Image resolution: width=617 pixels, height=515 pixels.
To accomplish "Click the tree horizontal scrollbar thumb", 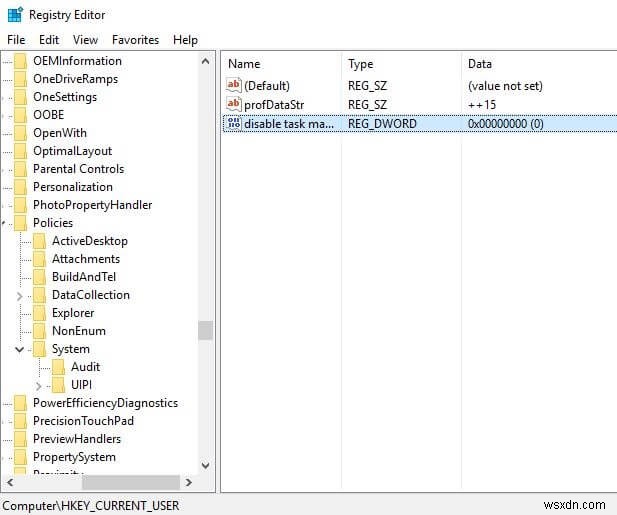I will coord(131,482).
